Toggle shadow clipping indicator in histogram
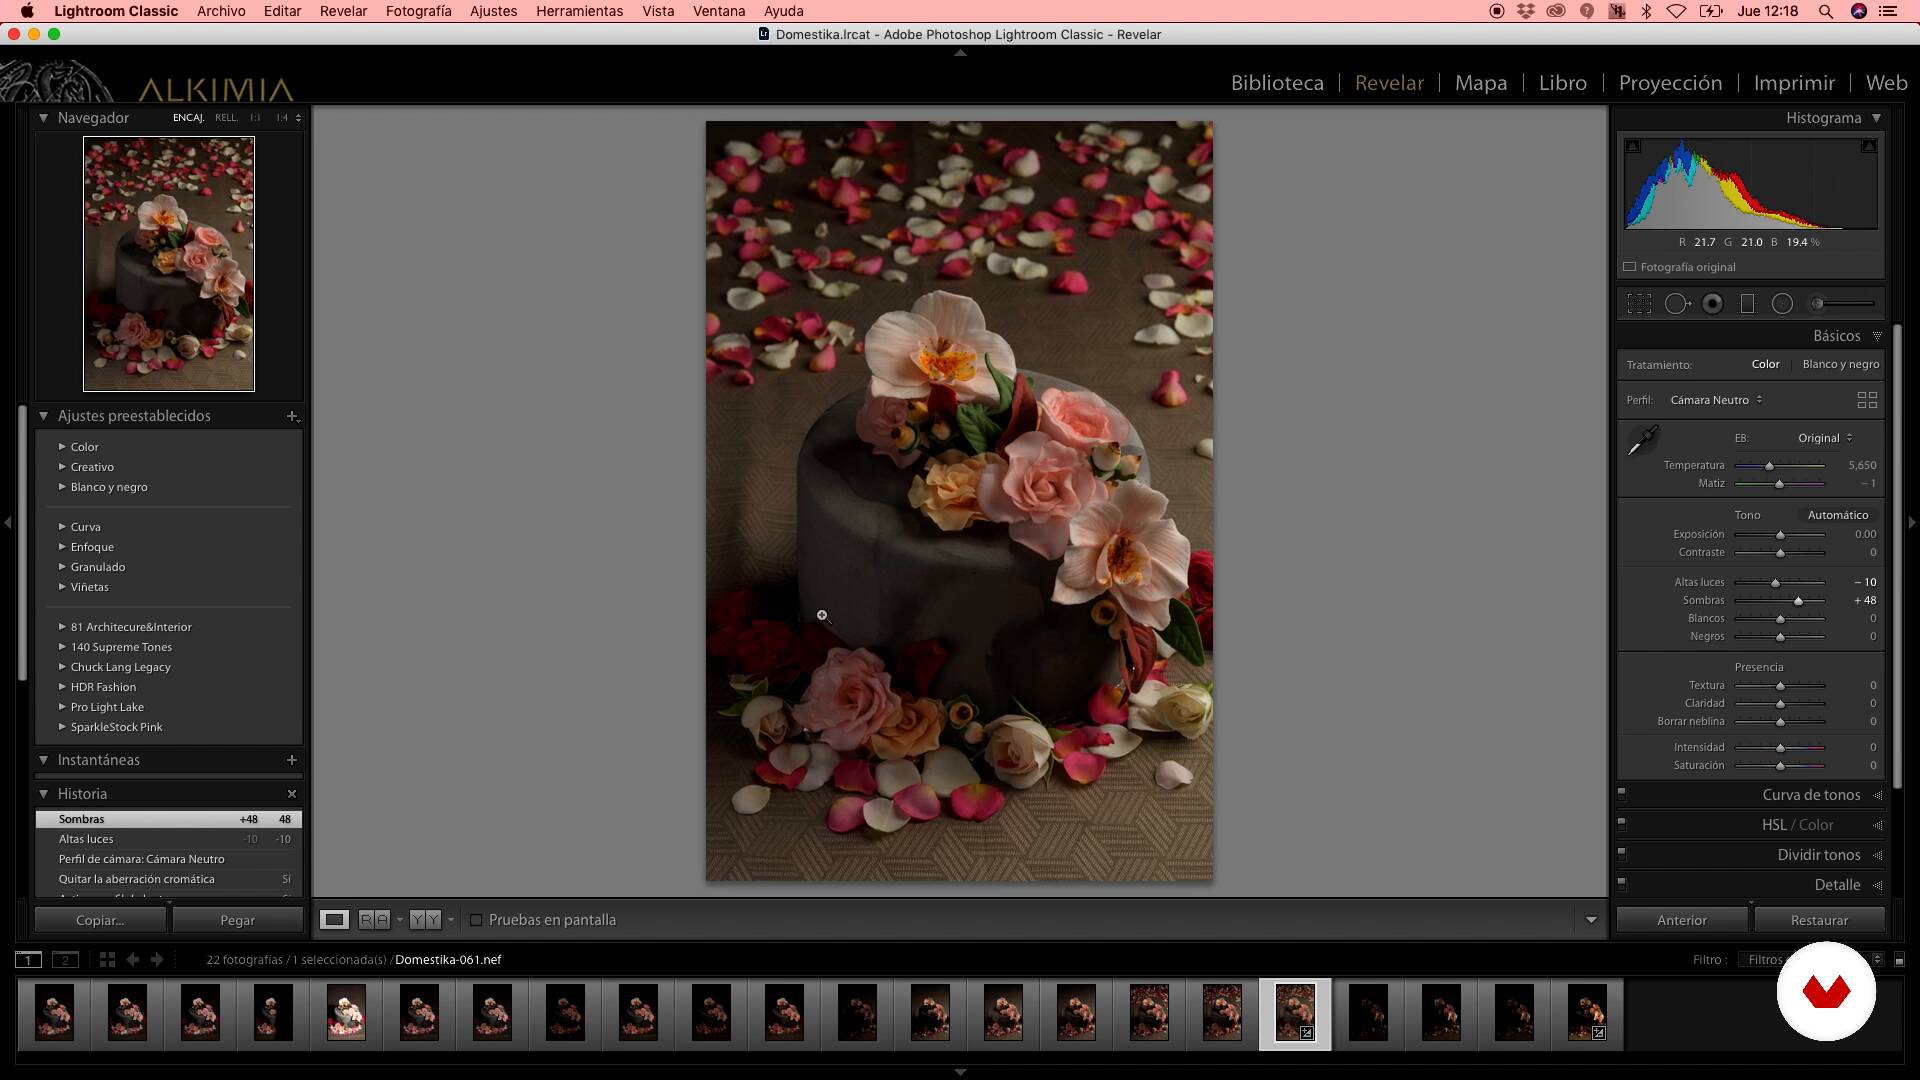This screenshot has height=1080, width=1920. click(x=1633, y=146)
